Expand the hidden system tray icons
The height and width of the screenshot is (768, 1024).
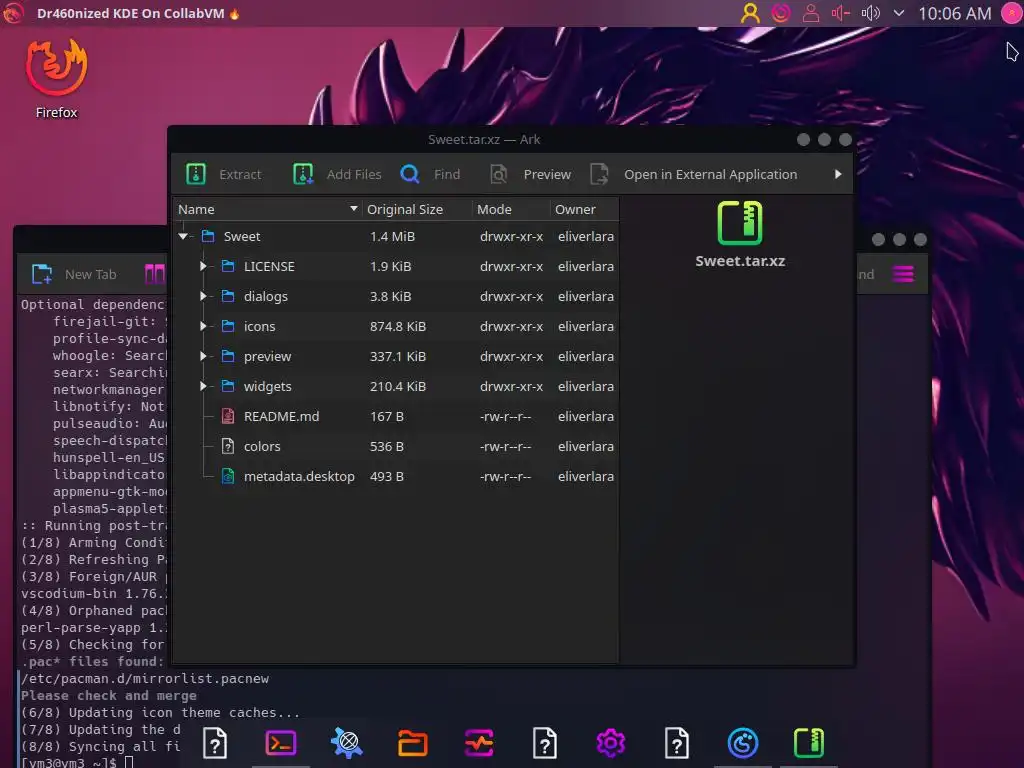point(899,13)
